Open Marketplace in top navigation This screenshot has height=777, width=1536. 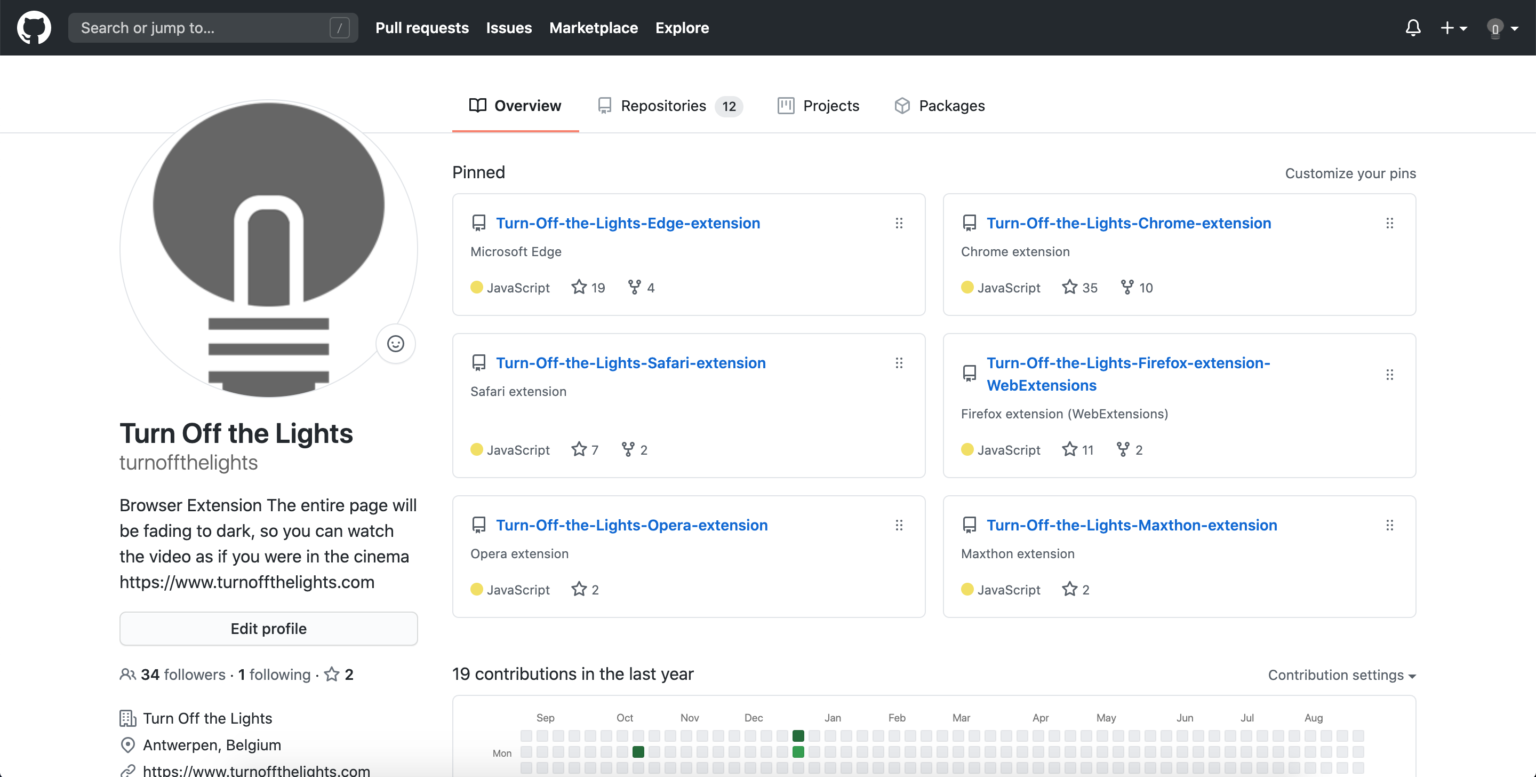click(x=593, y=28)
